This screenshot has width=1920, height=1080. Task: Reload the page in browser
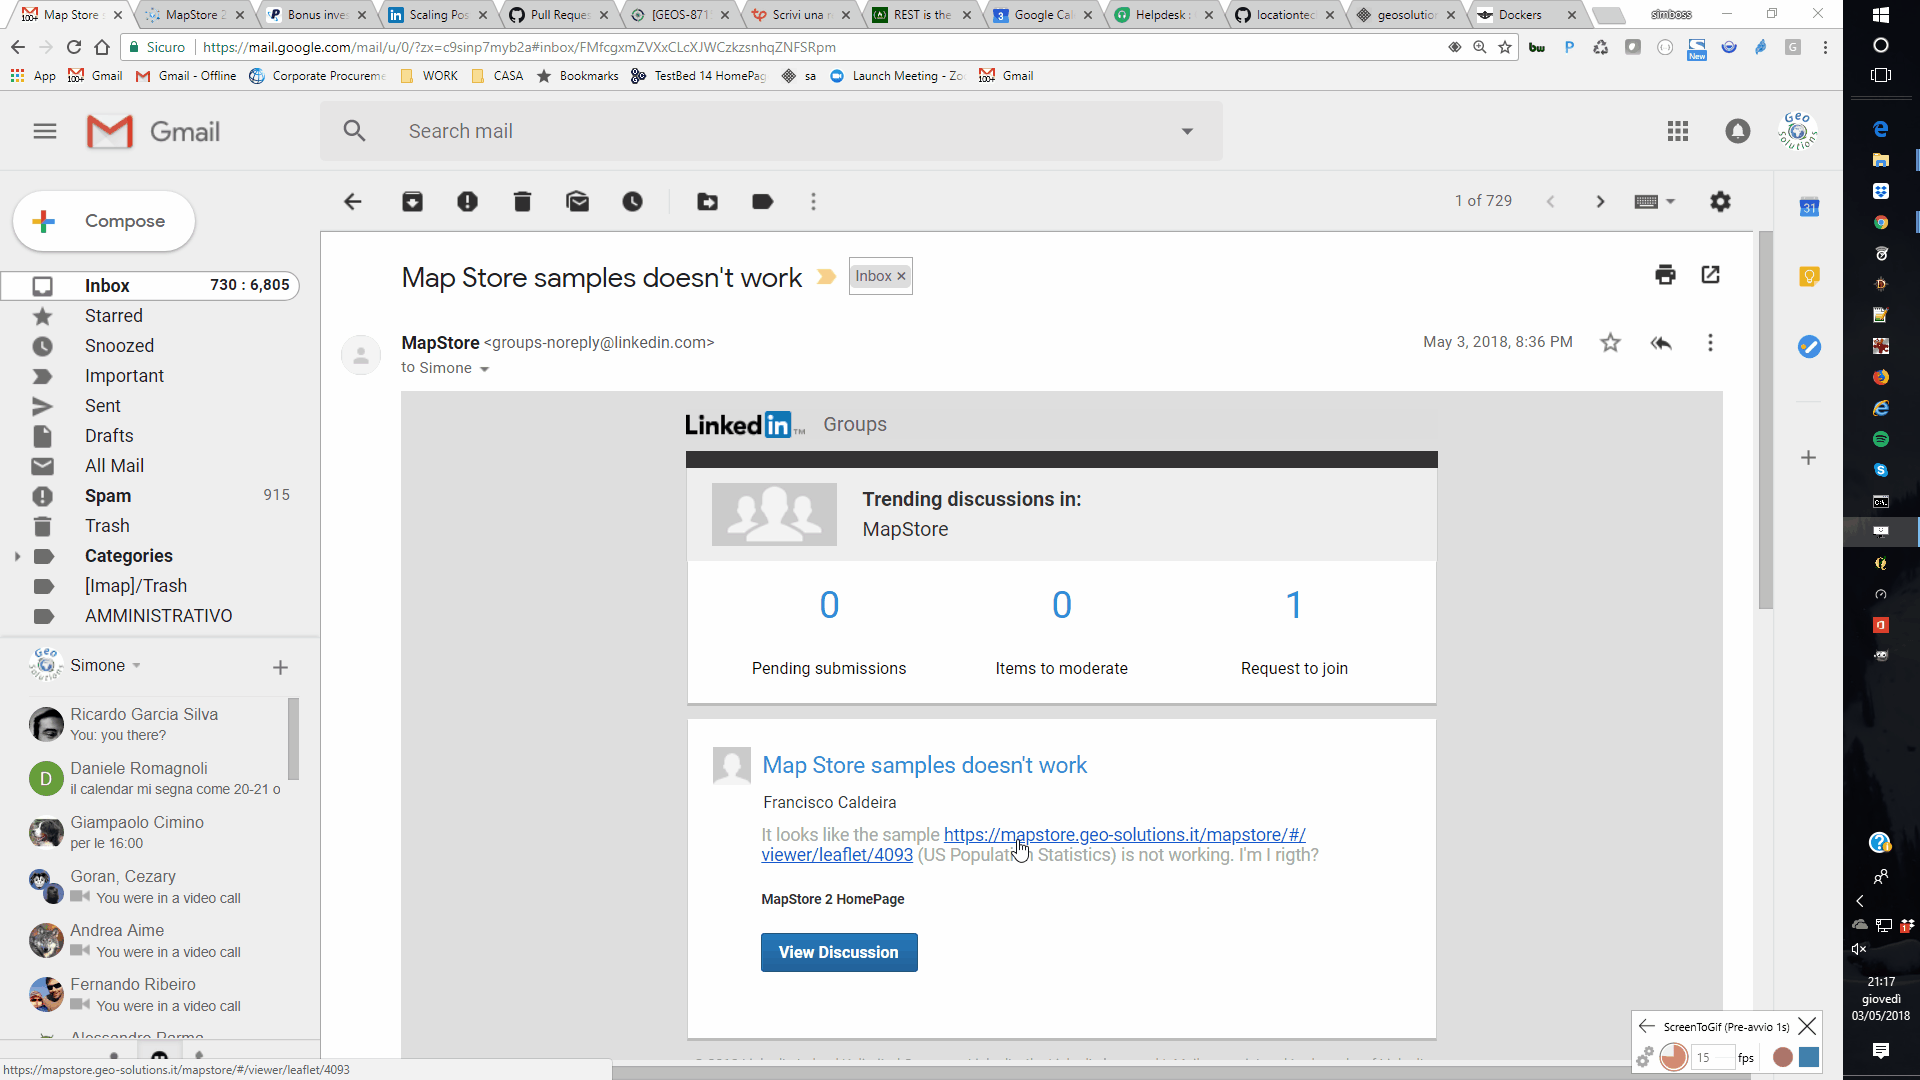point(74,47)
